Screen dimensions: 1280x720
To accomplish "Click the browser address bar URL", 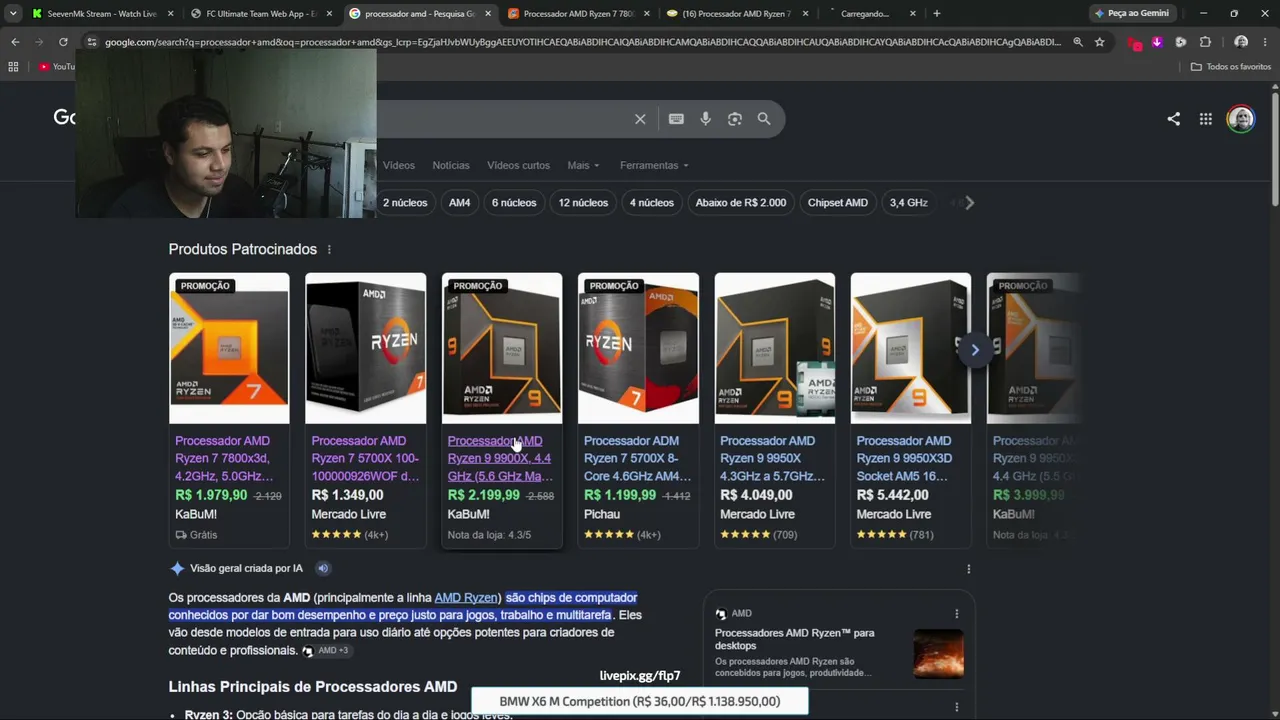I will point(582,42).
